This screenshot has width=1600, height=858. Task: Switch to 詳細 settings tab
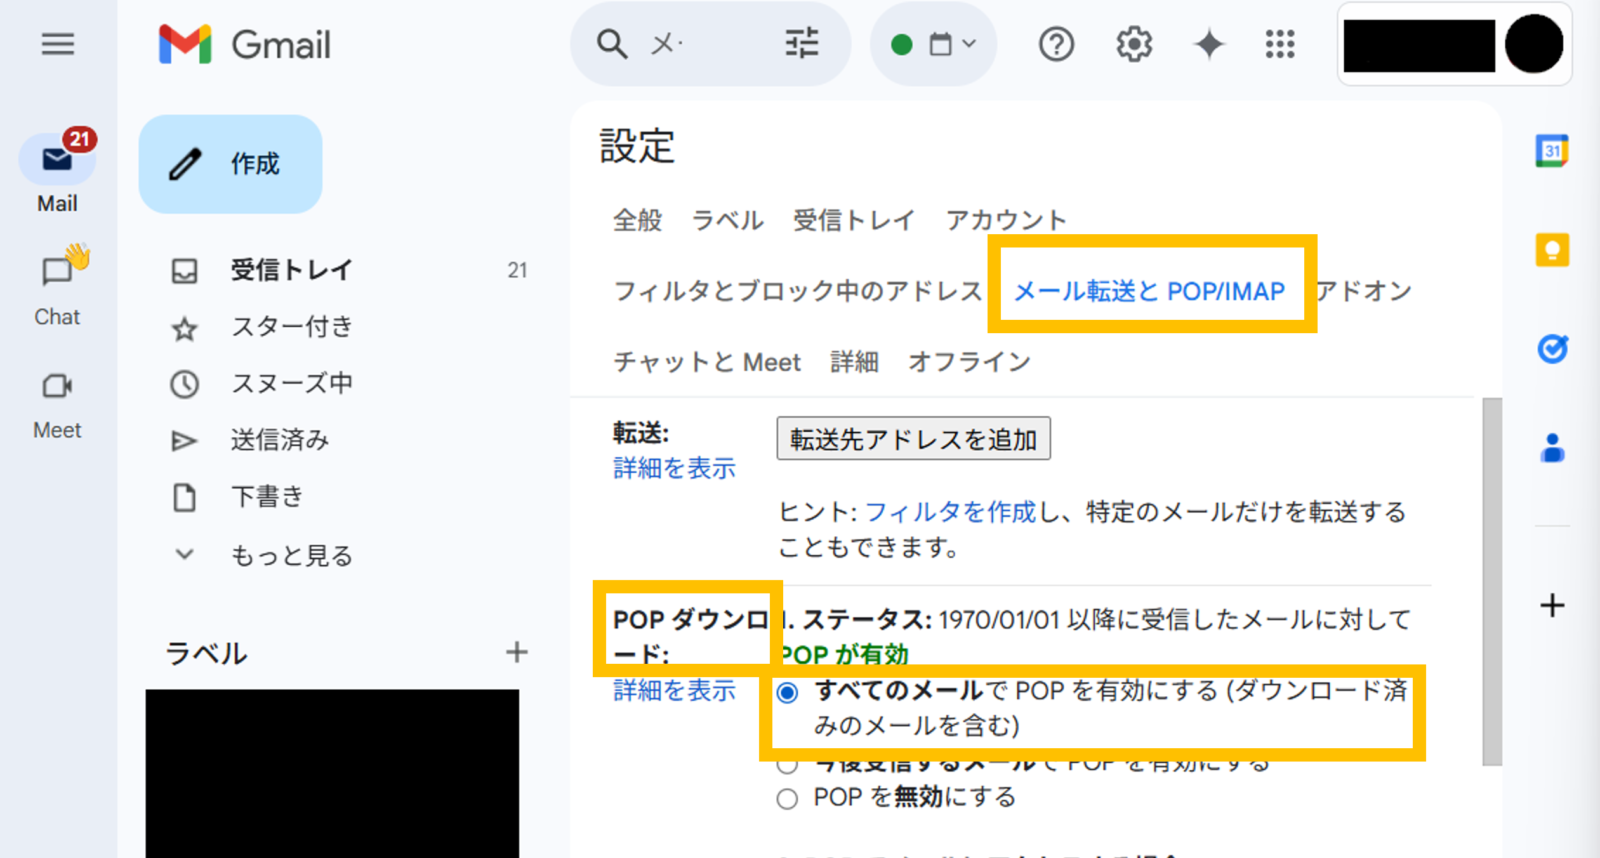[855, 362]
